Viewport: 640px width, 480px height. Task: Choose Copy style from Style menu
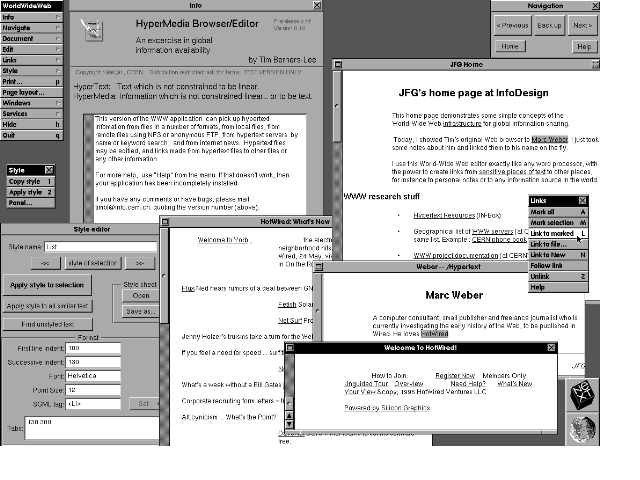[x=31, y=181]
